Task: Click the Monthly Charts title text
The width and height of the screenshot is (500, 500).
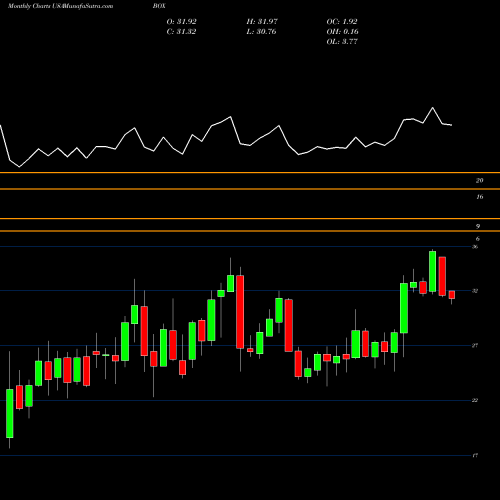Action: coord(28,6)
